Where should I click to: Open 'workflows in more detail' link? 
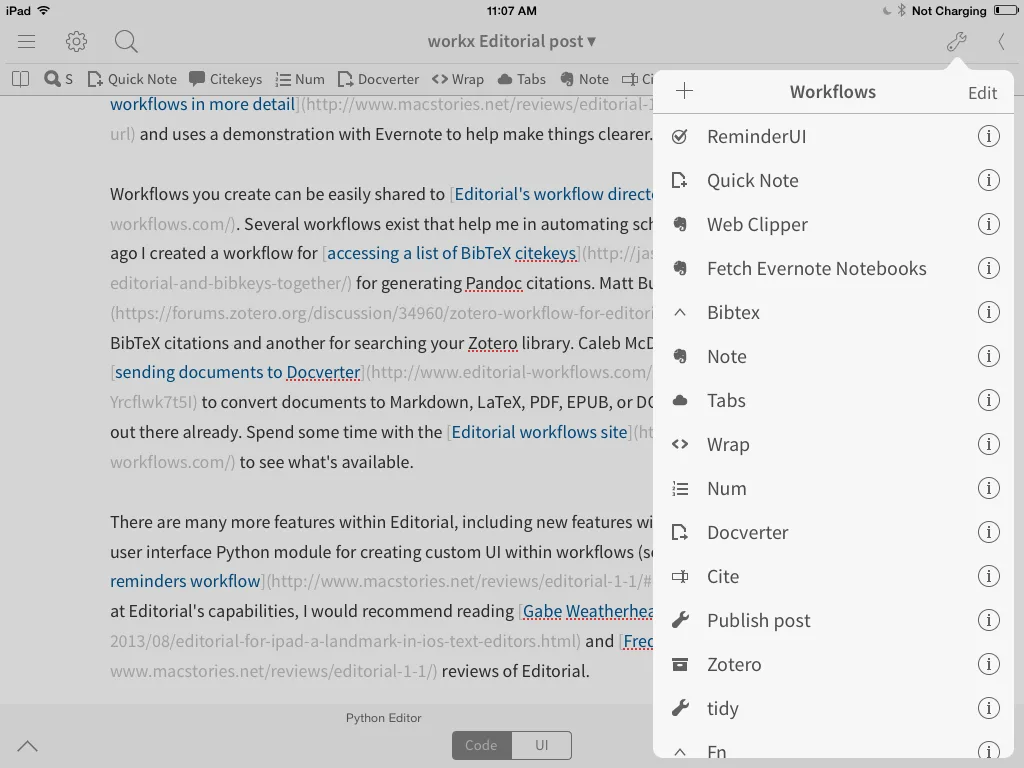pos(202,104)
